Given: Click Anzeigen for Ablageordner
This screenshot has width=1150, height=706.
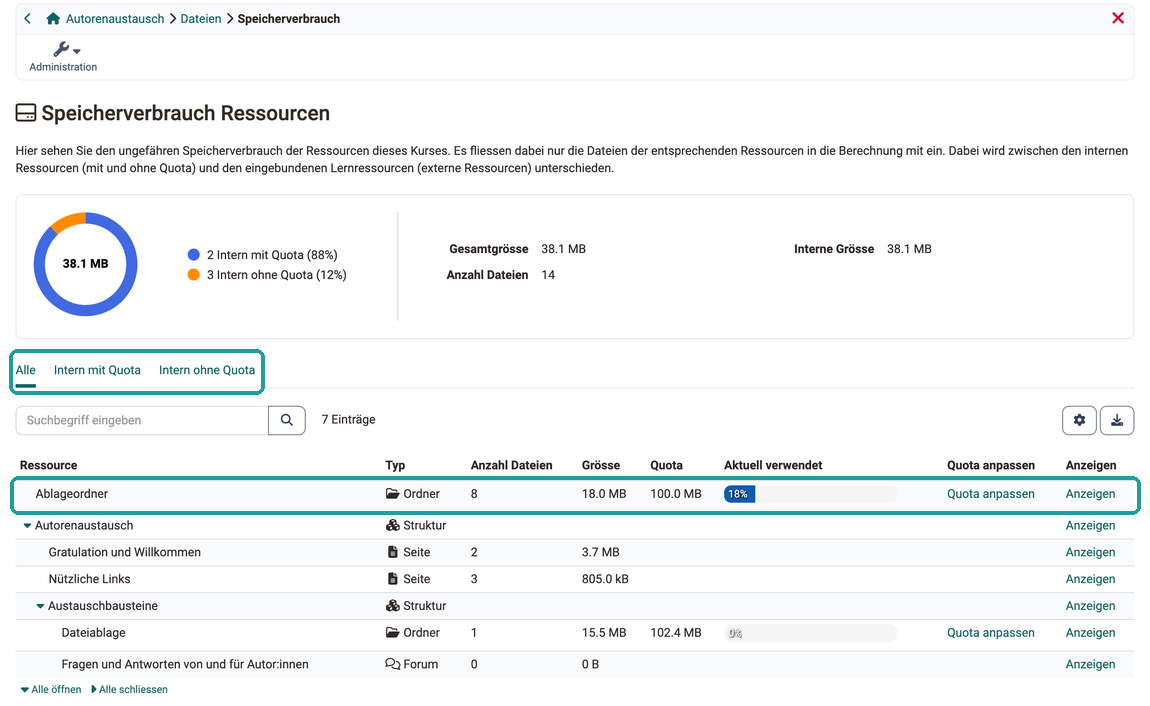Looking at the screenshot, I should (1090, 493).
